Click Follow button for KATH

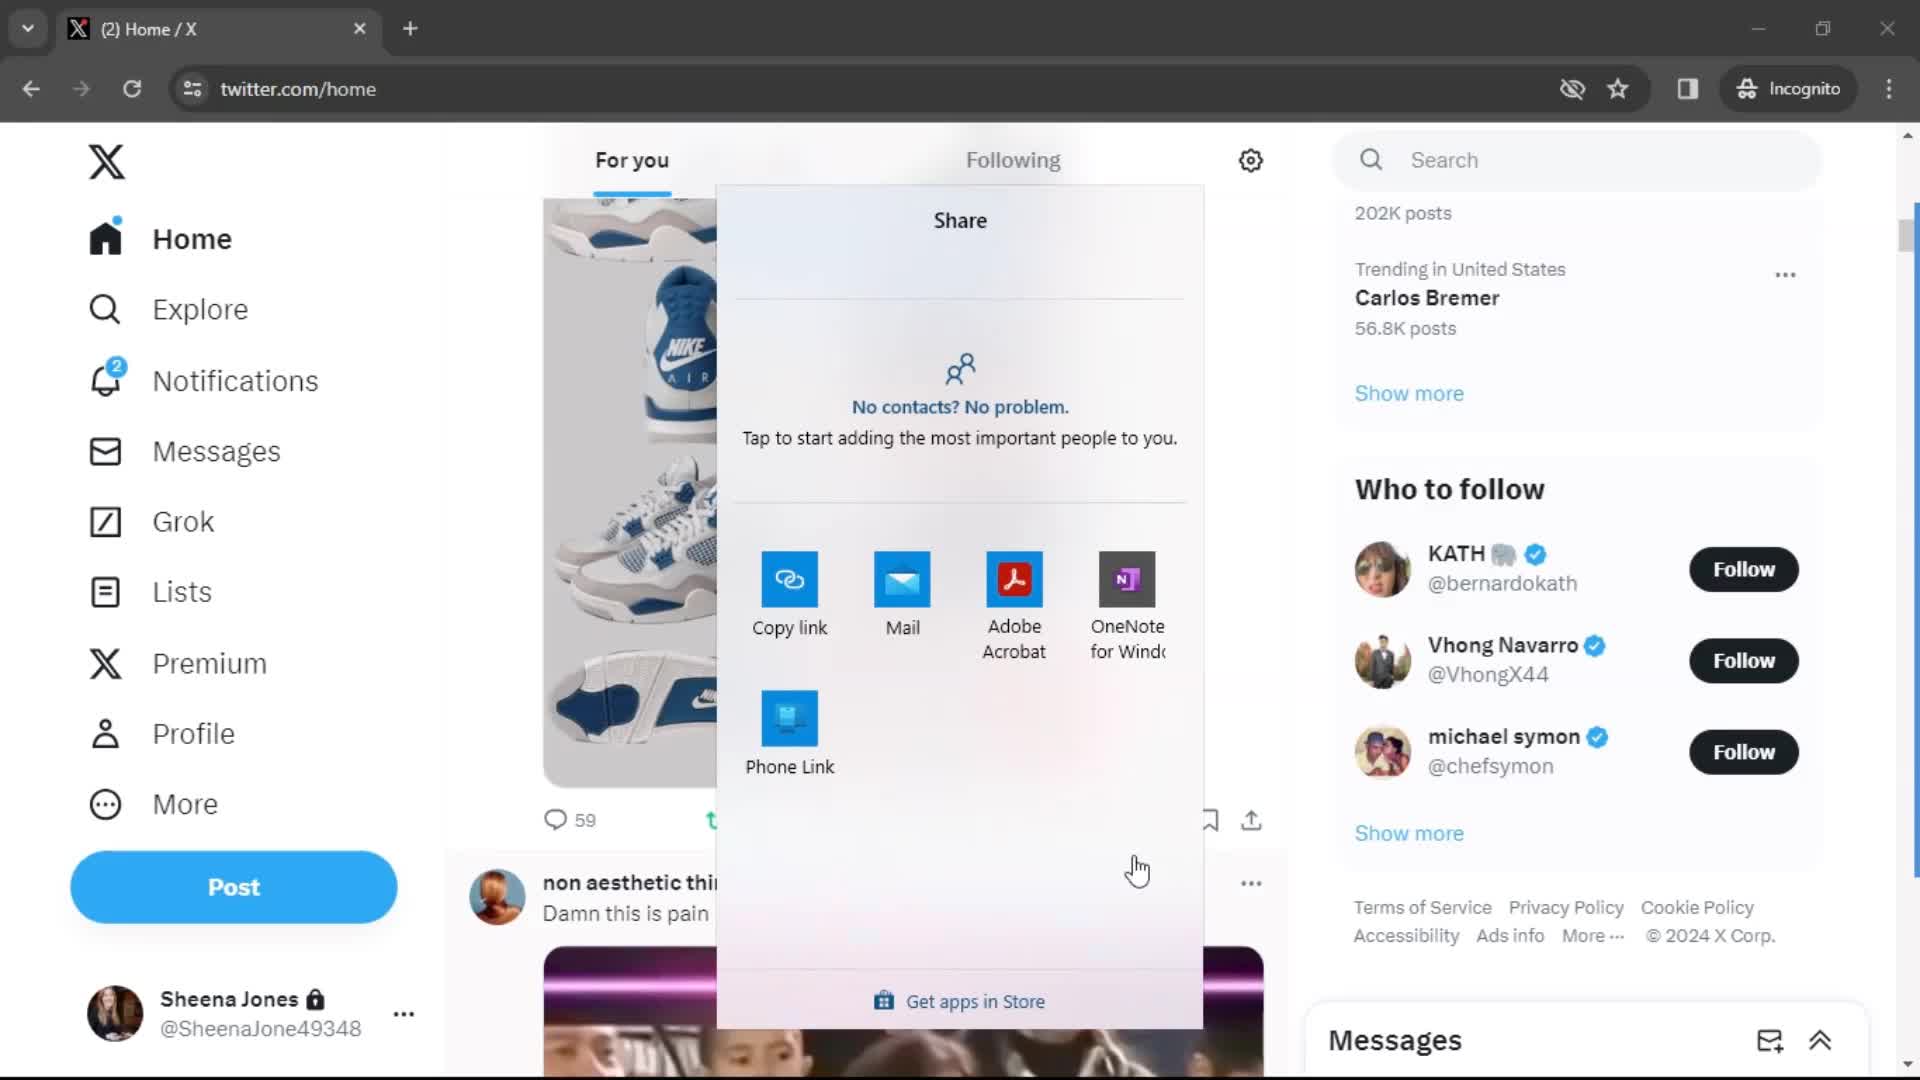1743,568
